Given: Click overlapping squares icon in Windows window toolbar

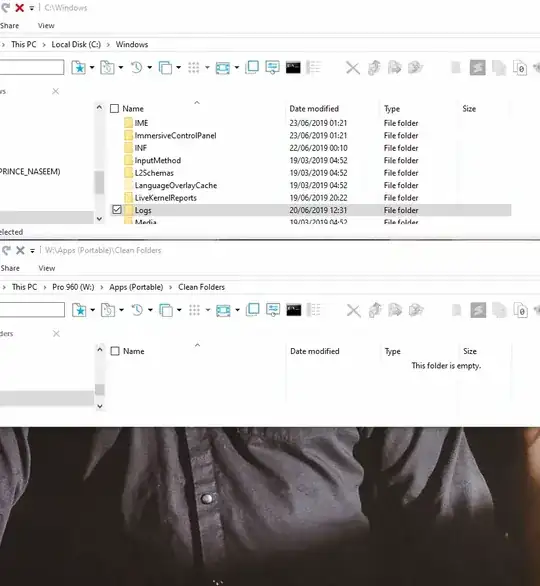Looking at the screenshot, I should [x=252, y=67].
